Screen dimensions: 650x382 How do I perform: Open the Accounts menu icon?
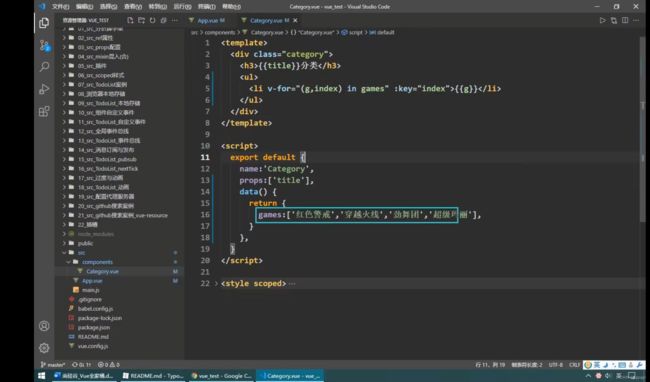click(x=44, y=326)
